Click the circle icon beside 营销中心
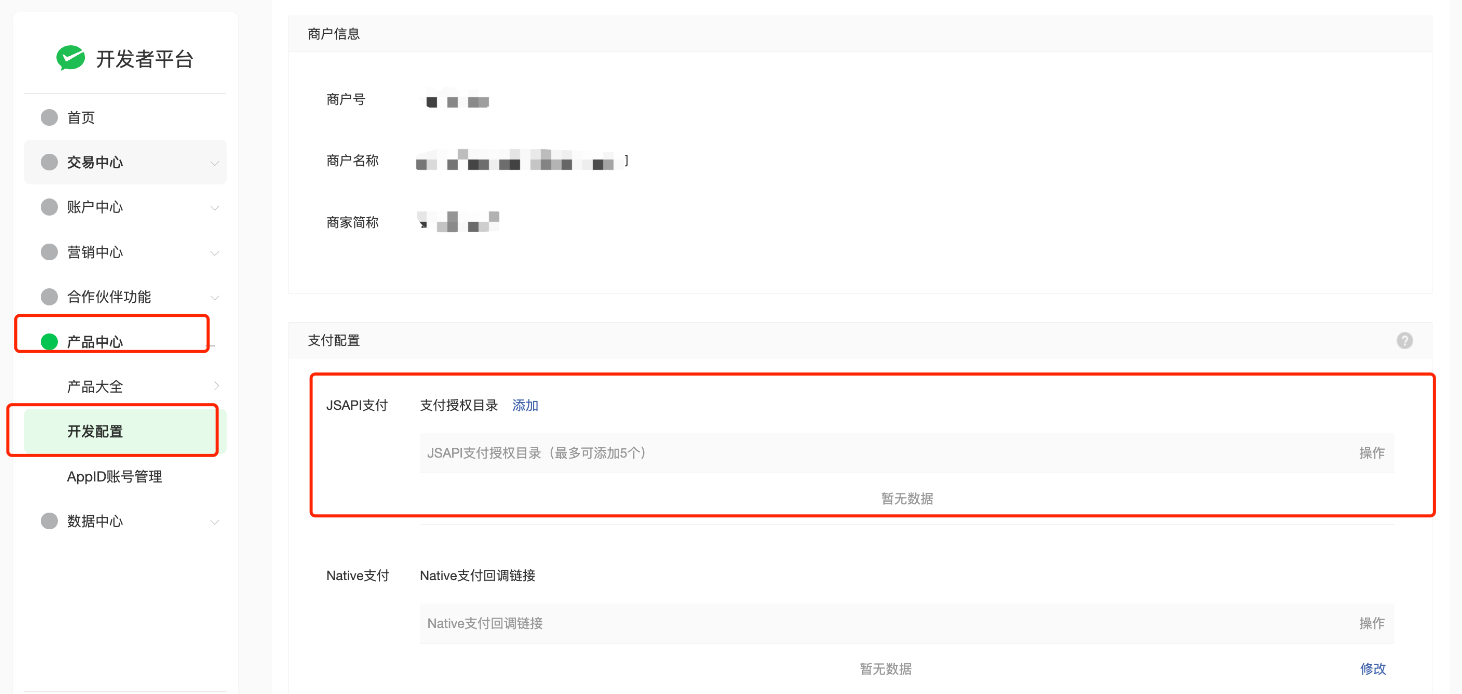 [49, 252]
